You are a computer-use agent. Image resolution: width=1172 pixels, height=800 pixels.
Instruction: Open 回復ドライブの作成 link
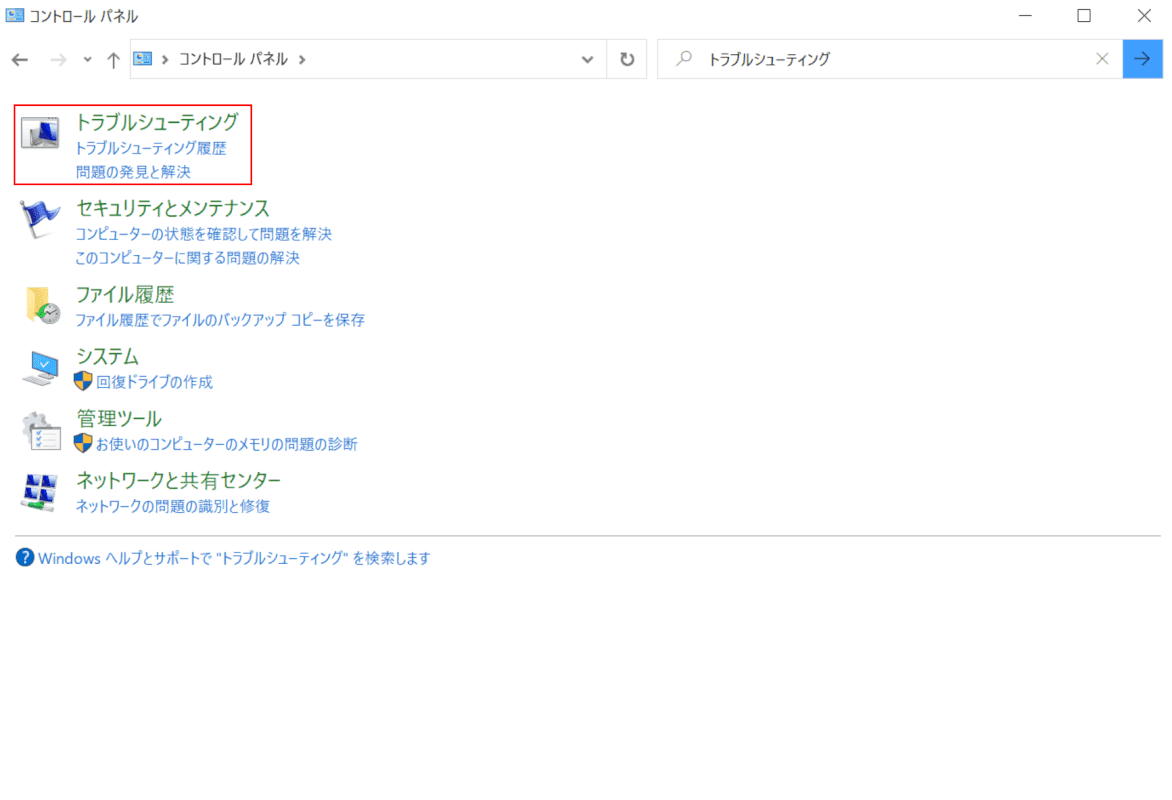pyautogui.click(x=154, y=382)
